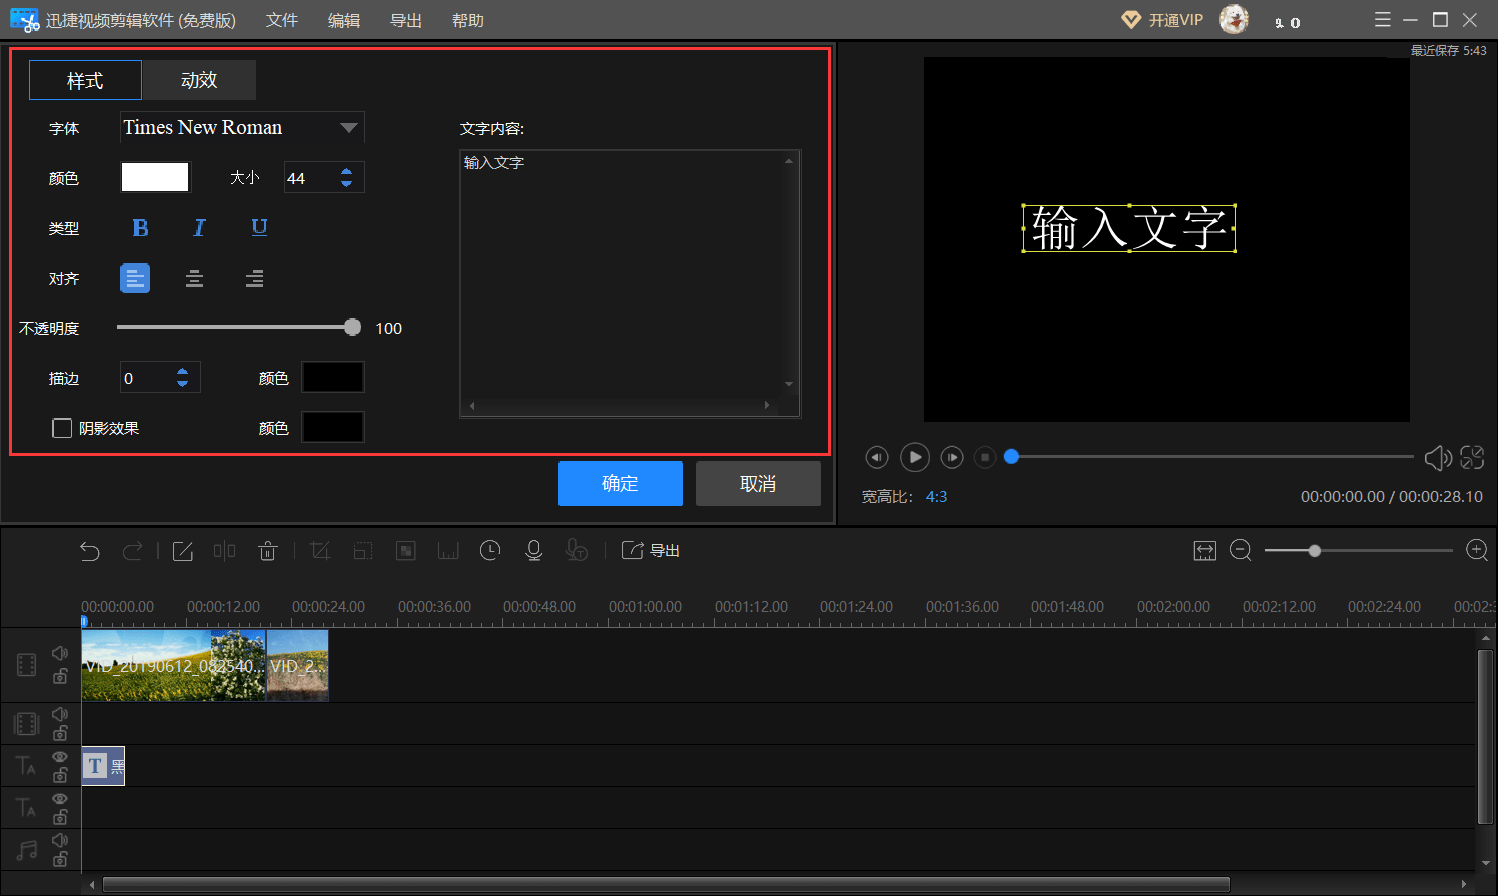Open the edit clip pencil icon

click(x=183, y=551)
